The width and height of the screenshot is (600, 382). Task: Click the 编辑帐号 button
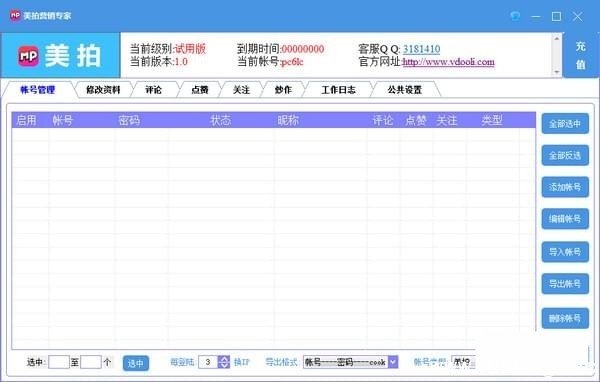pos(565,219)
